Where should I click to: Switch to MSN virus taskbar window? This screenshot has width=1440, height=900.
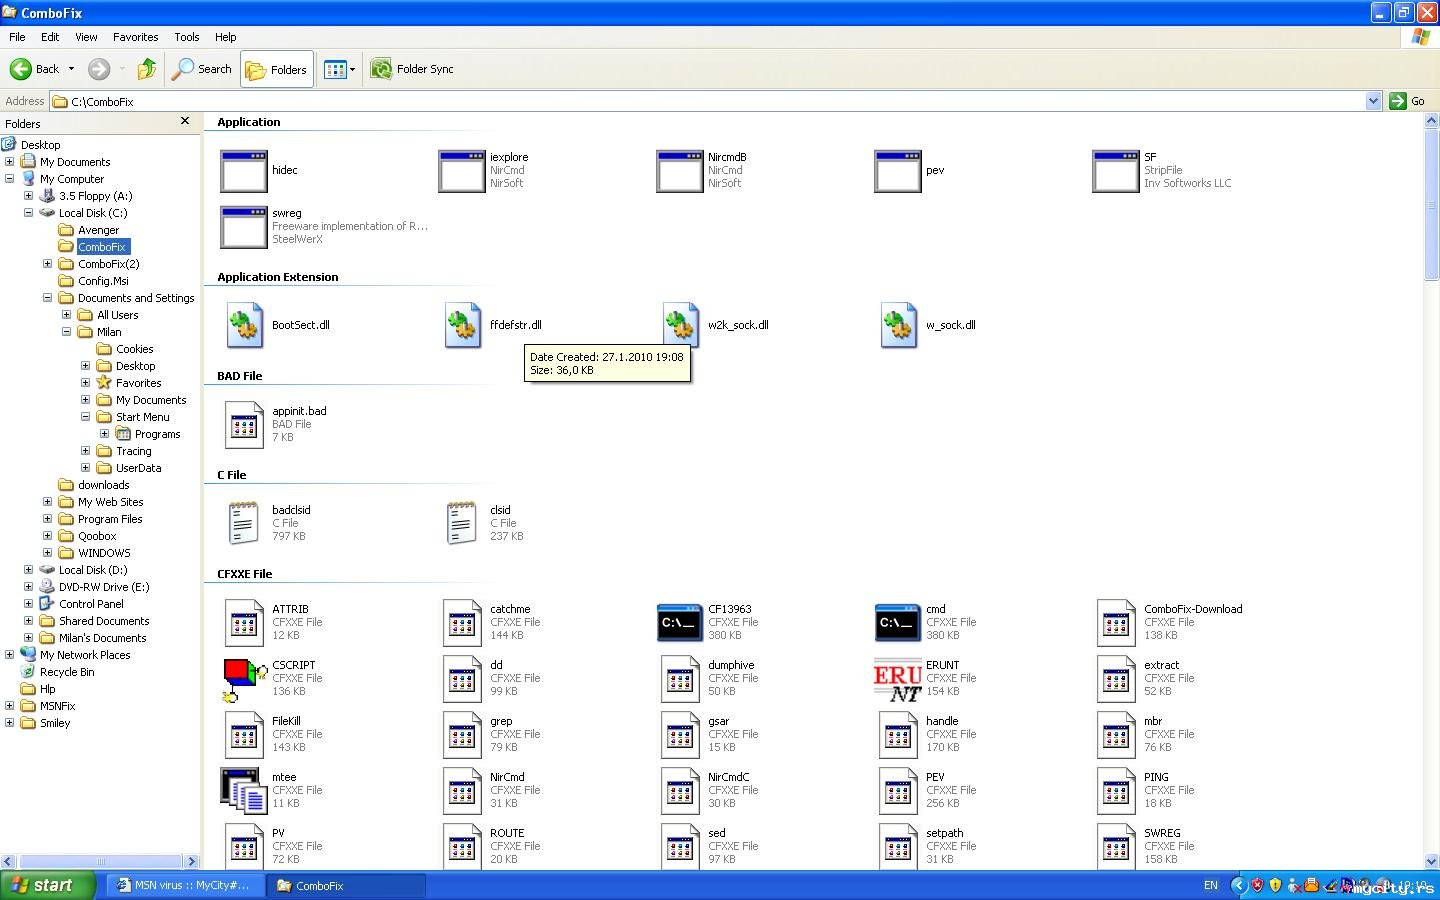pyautogui.click(x=186, y=885)
